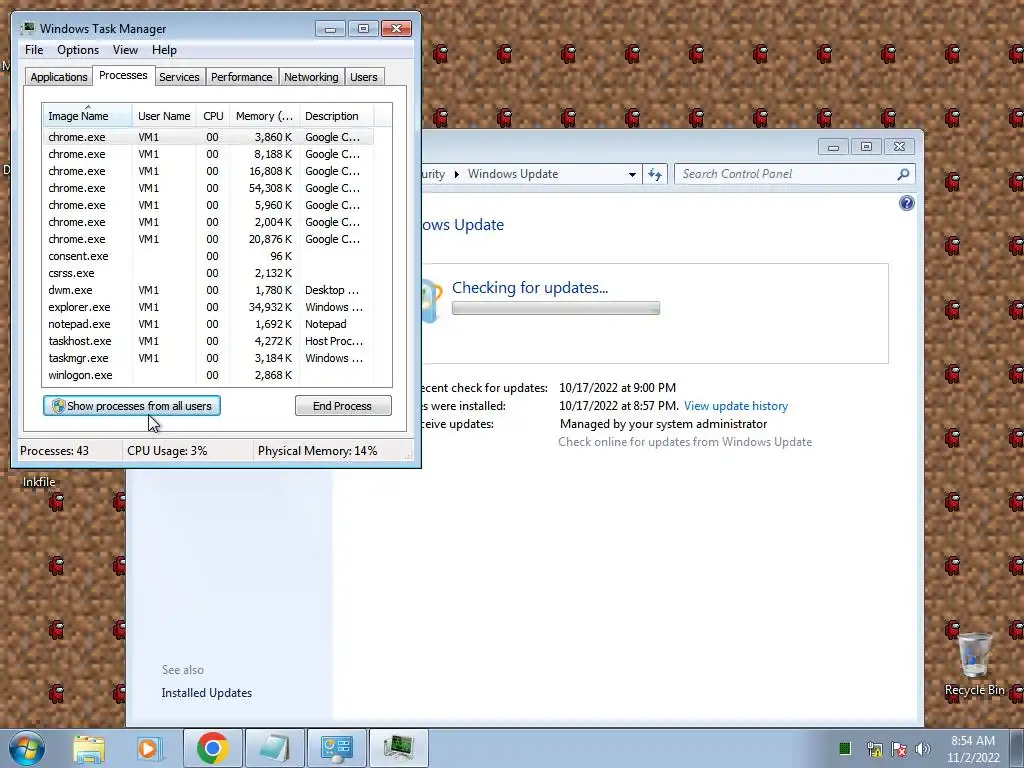Switch to Control Panel taskbar button
Viewport: 1024px width, 768px height.
click(336, 748)
